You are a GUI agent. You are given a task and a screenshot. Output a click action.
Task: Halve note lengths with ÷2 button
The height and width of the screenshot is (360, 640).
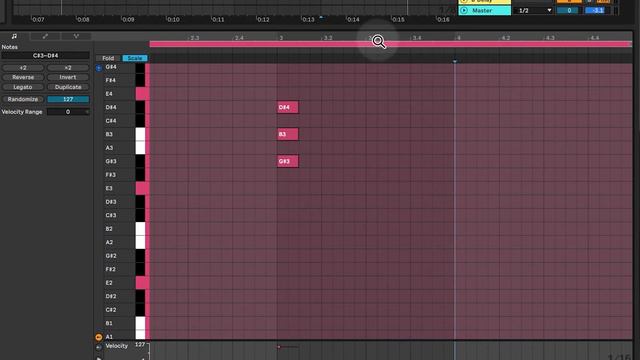(x=23, y=68)
